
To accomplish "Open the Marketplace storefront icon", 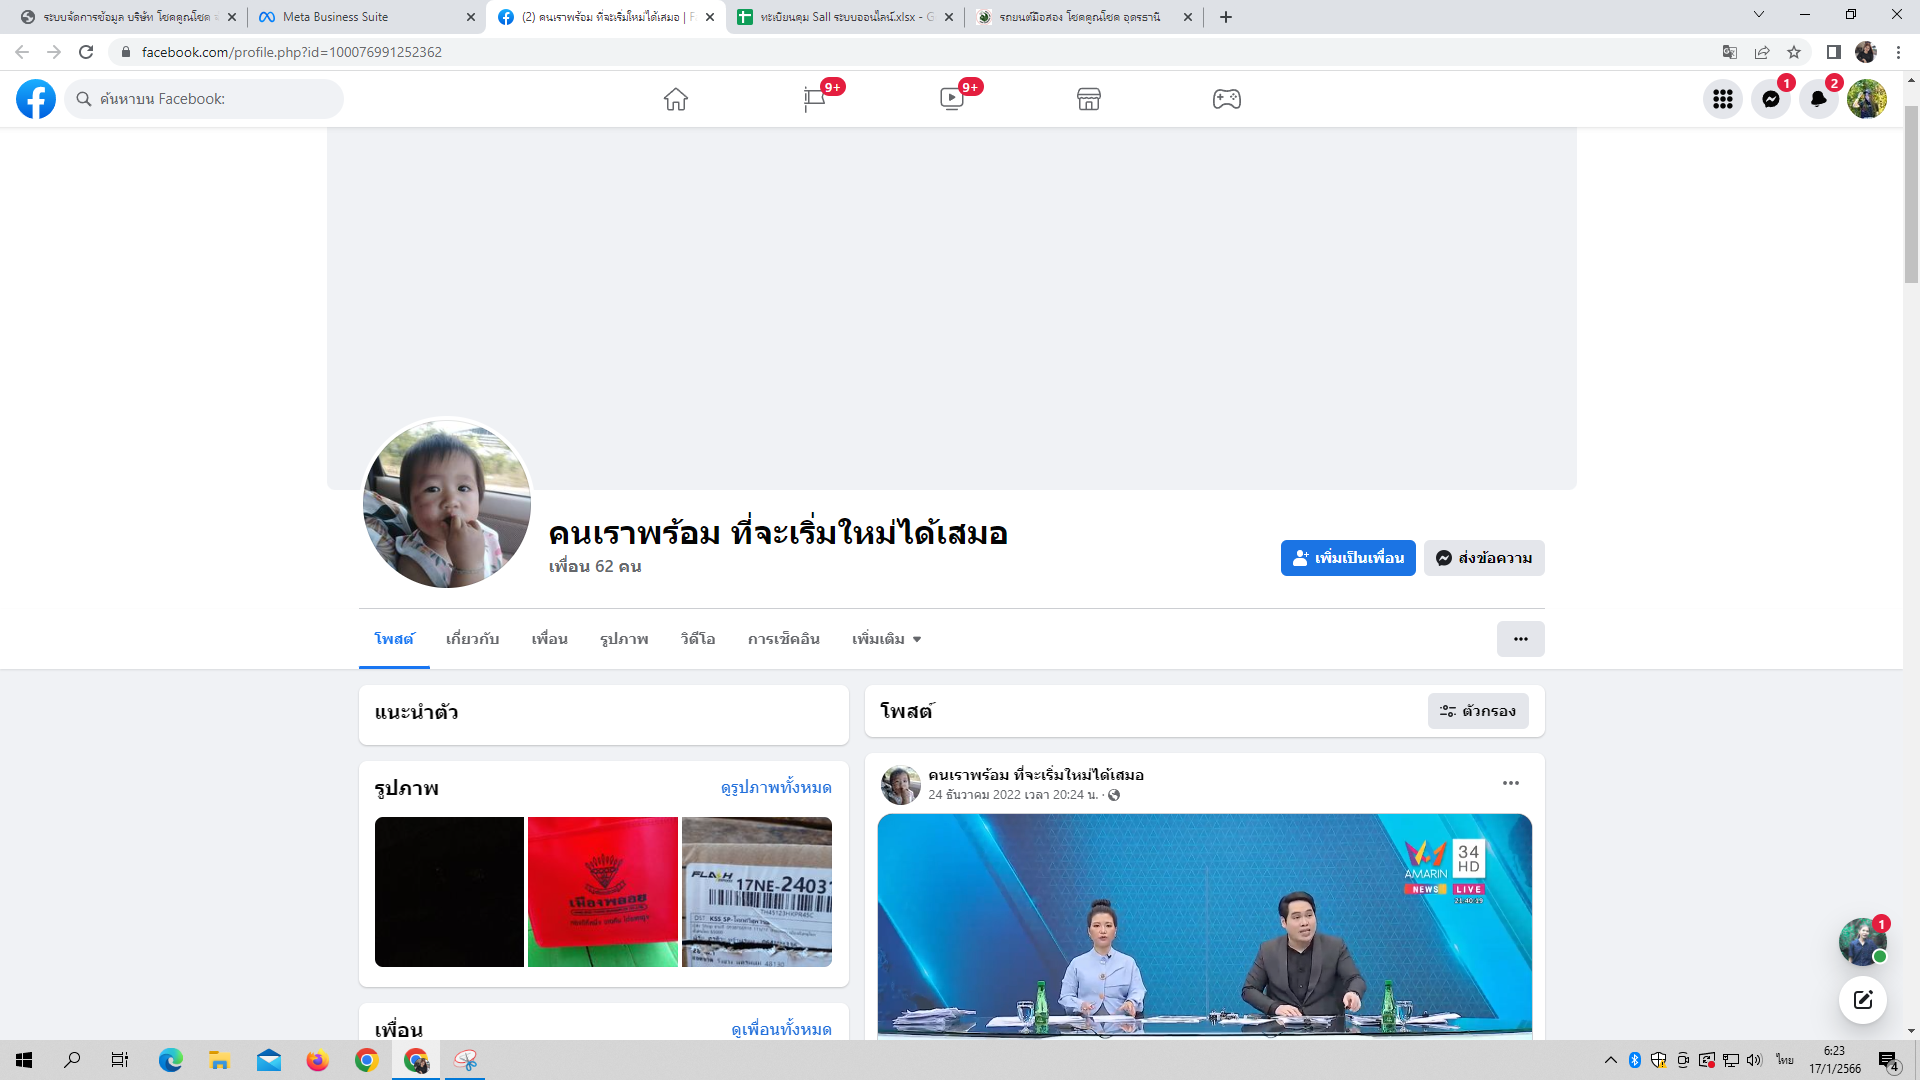I will point(1089,99).
